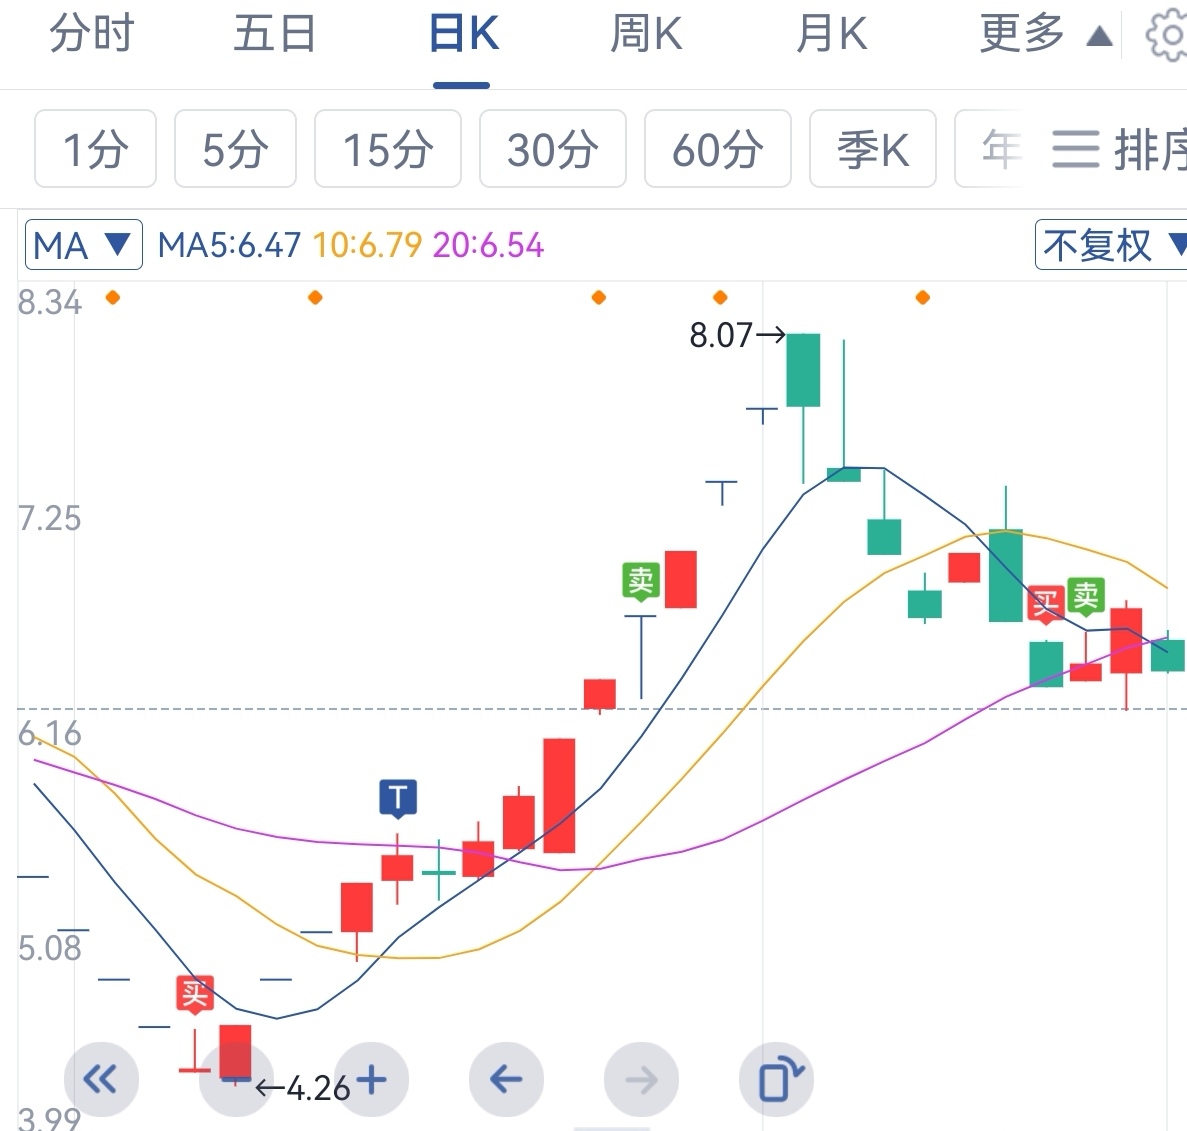Select the 月K tab
This screenshot has height=1131, width=1187.
[831, 35]
